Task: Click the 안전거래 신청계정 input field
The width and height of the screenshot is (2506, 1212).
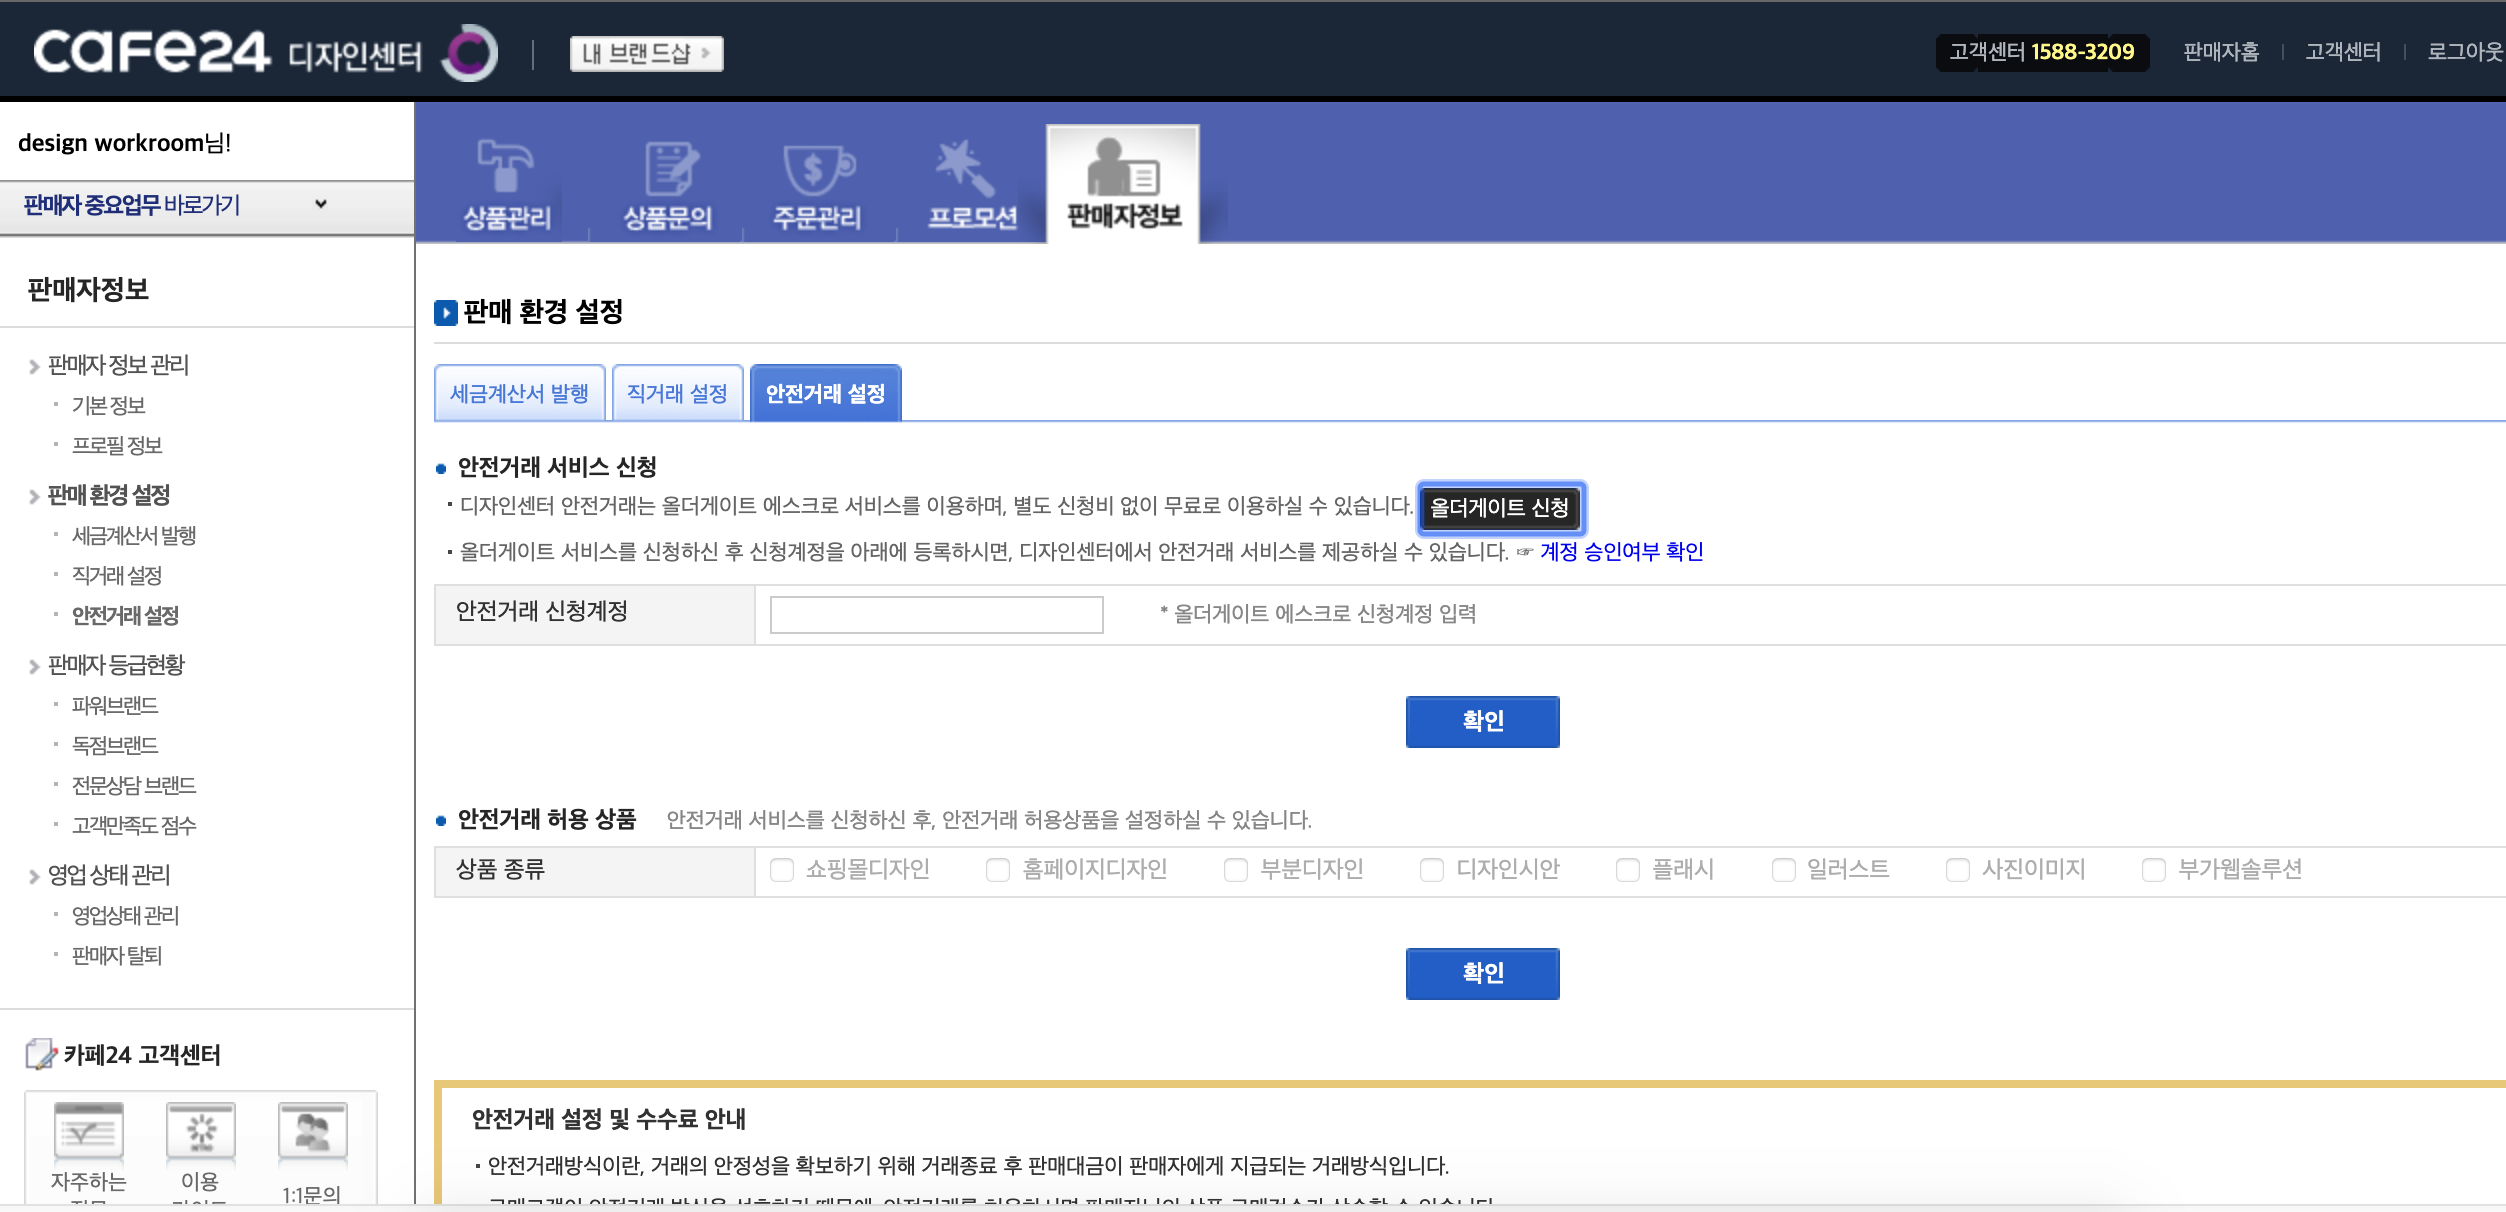Action: [936, 614]
